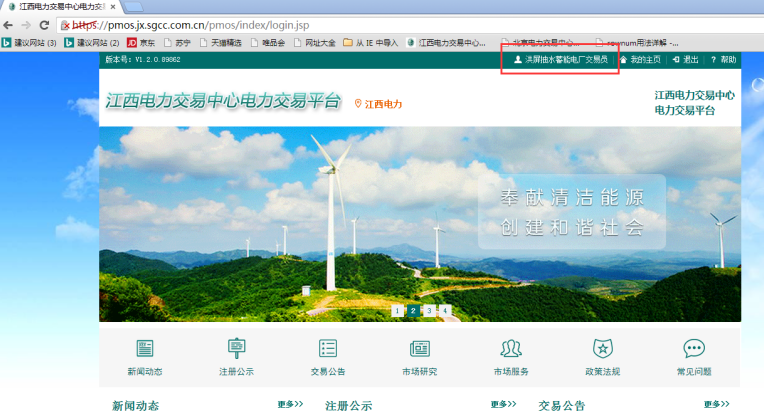Select the 交易公告 list icon
Image resolution: width=764 pixels, height=415 pixels.
coord(328,348)
